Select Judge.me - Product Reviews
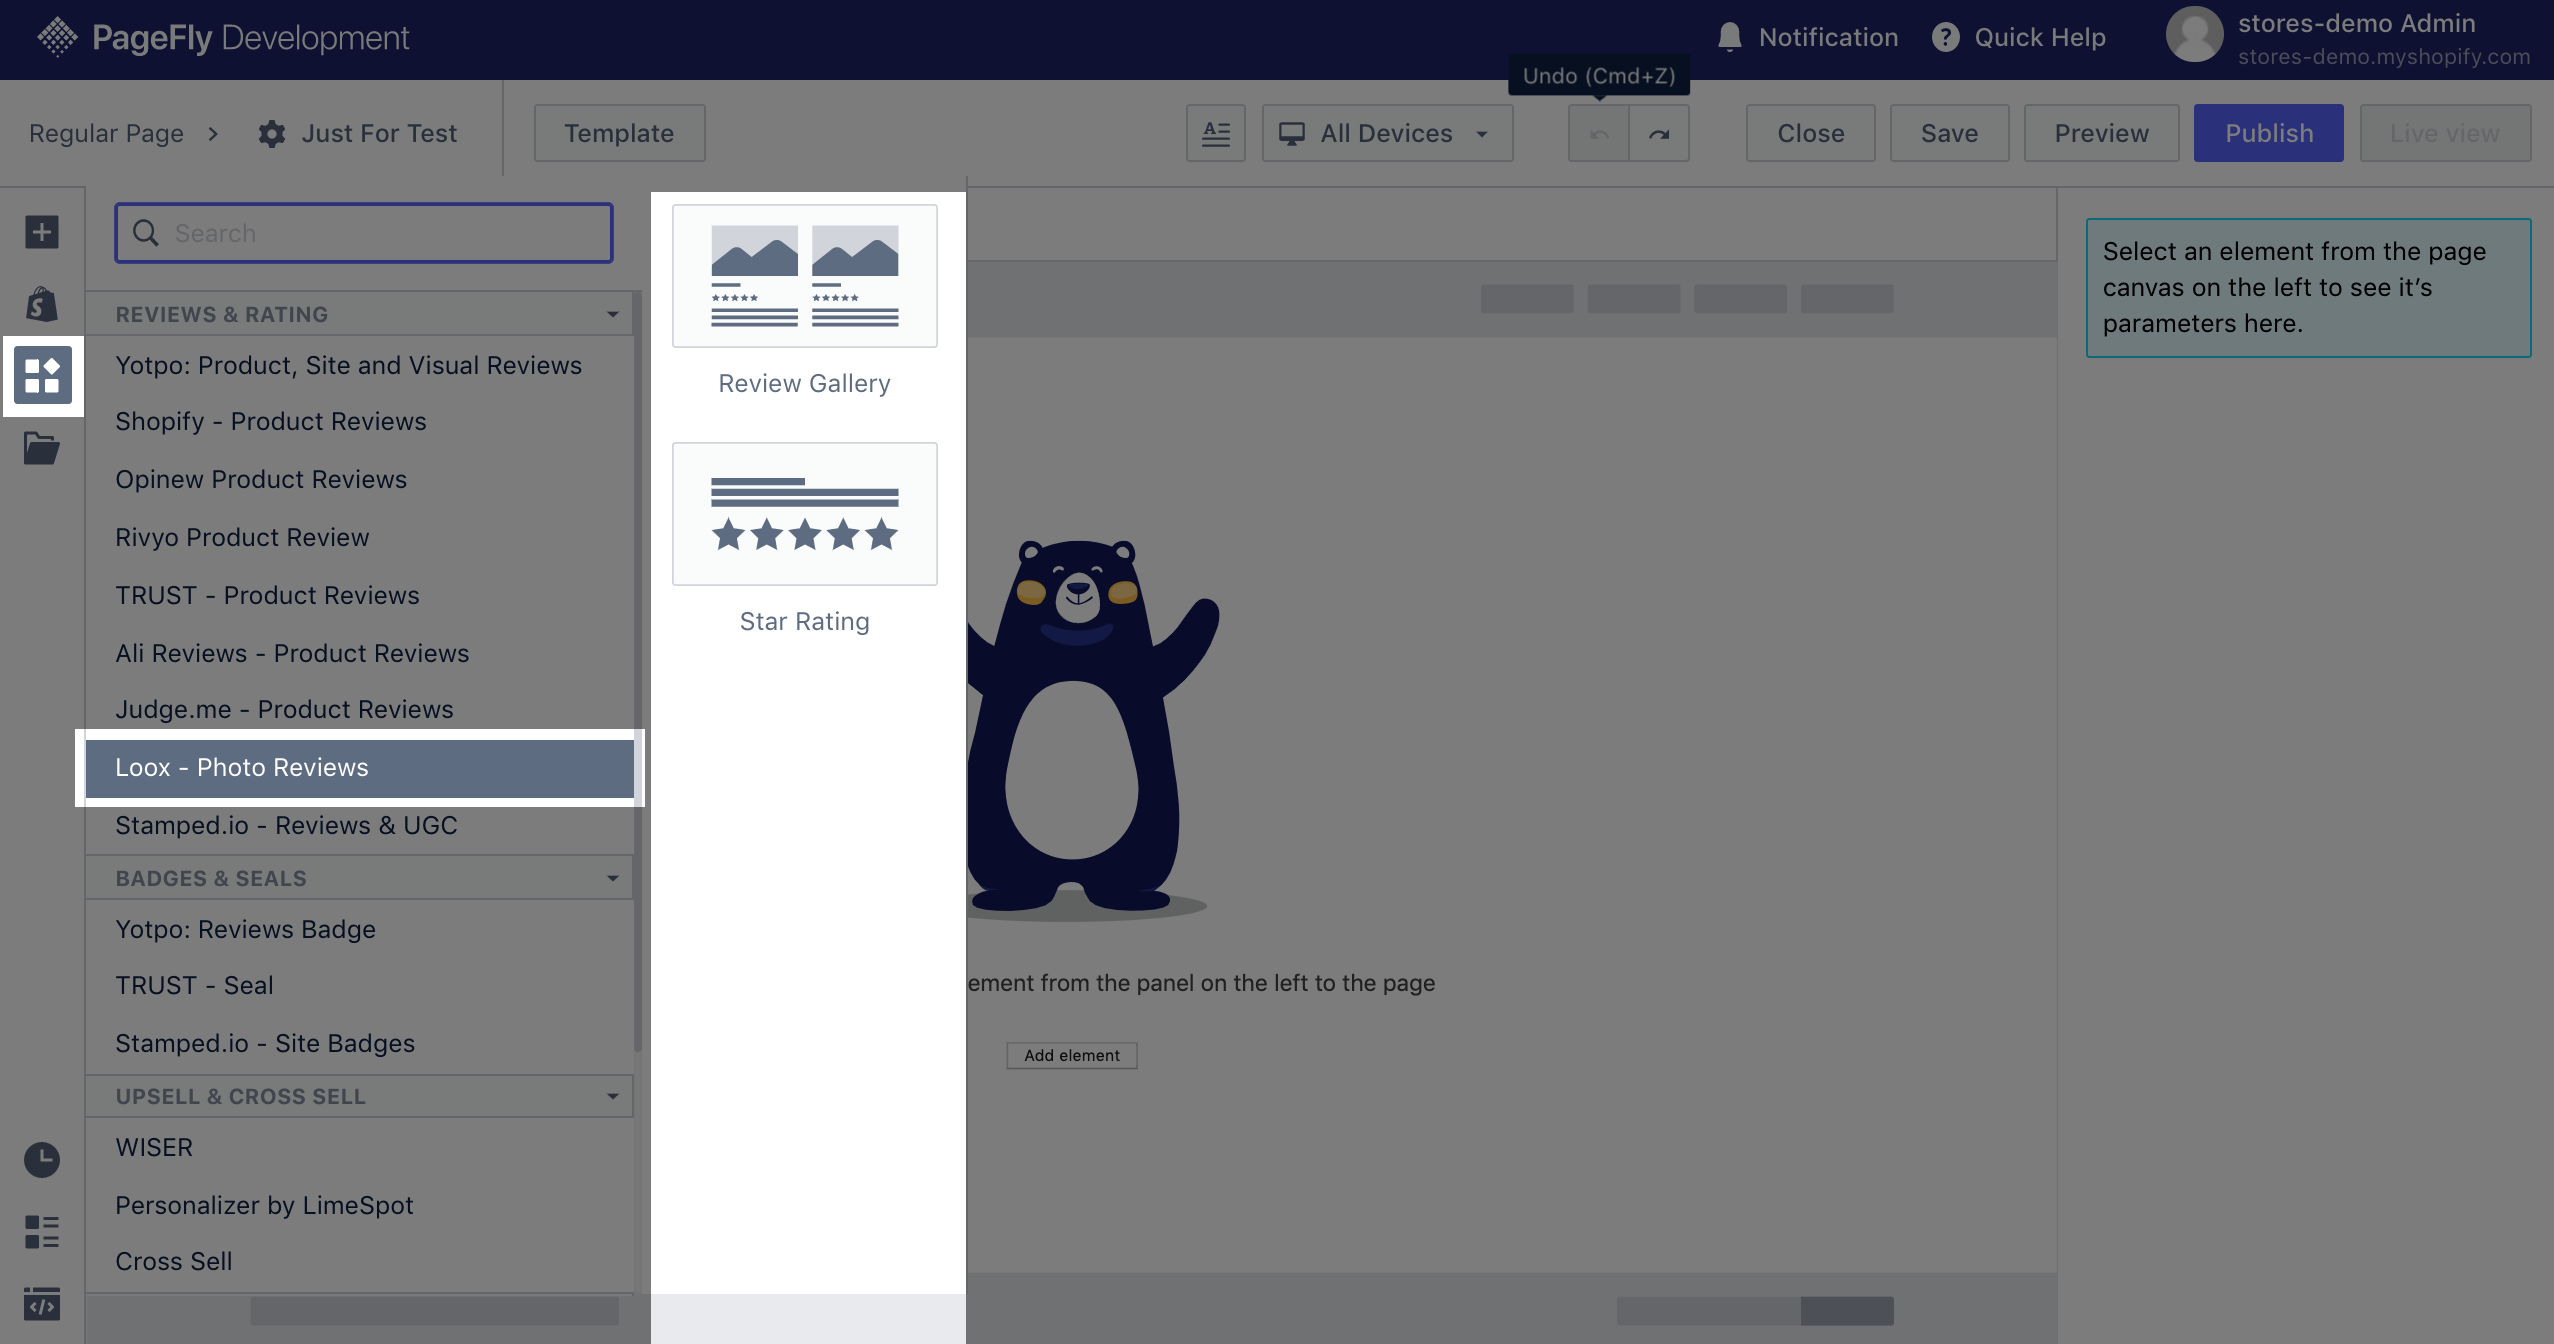Screen dimensions: 2554x1344 coord(359,709)
